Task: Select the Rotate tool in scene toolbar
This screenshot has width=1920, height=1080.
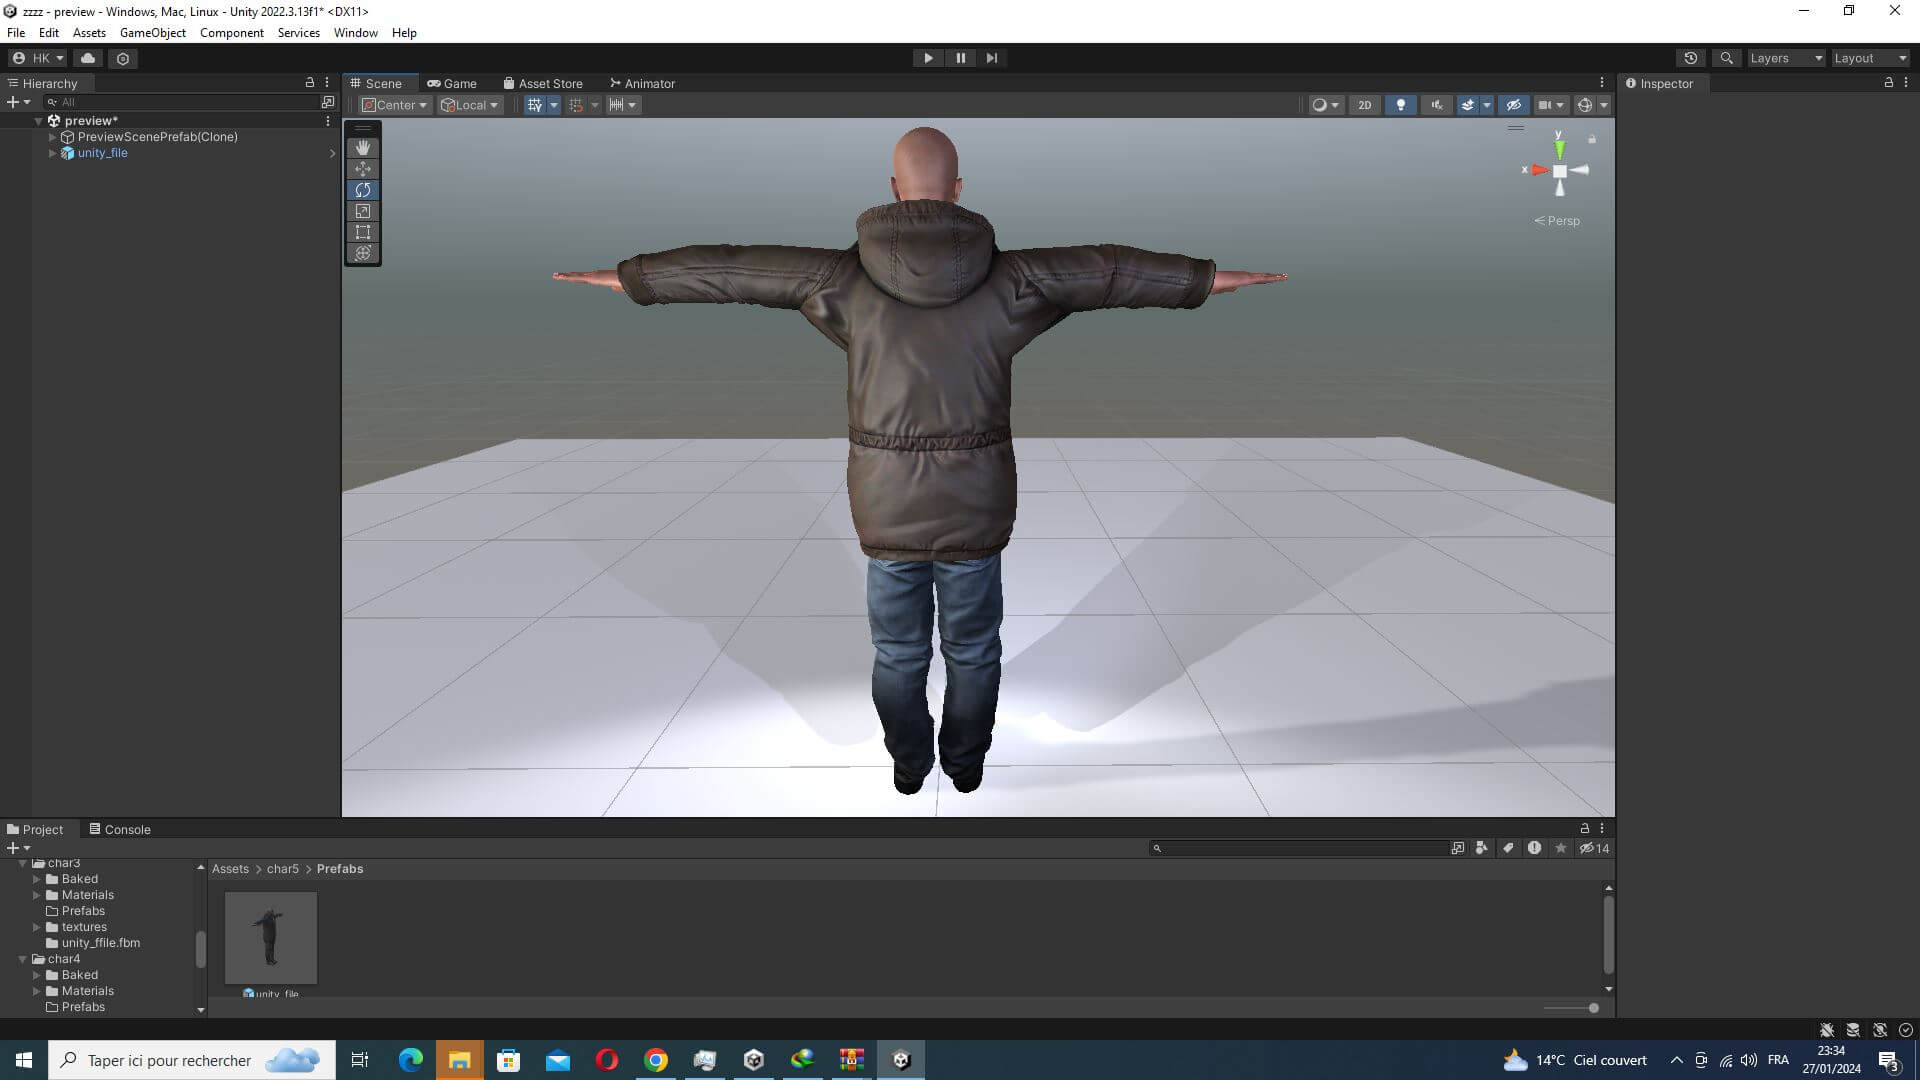Action: point(363,190)
